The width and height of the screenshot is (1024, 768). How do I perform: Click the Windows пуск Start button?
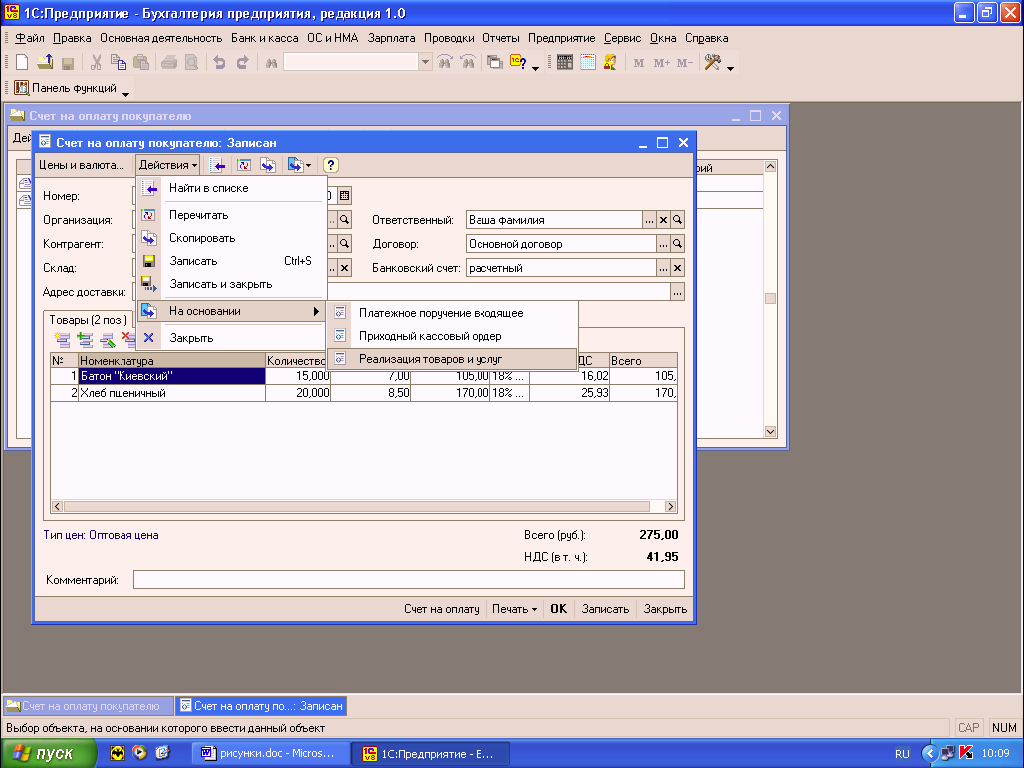coord(44,753)
